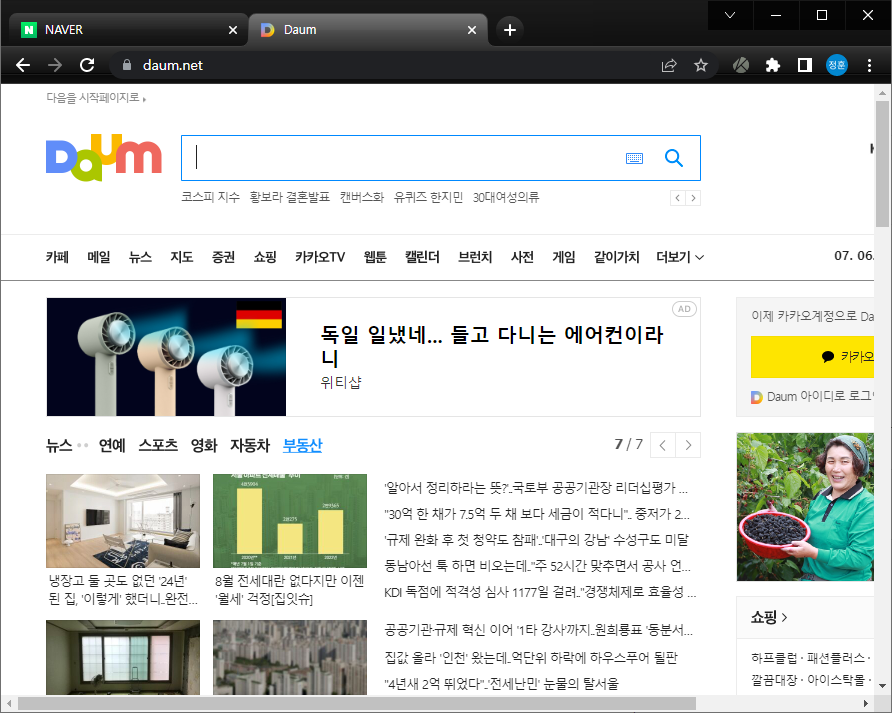Viewport: 892px width, 713px height.
Task: Open the 지도 menu item
Action: [x=182, y=257]
